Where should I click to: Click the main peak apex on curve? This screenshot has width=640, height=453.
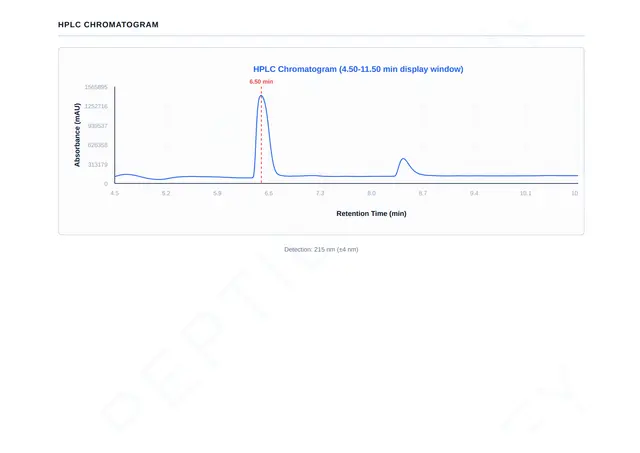pyautogui.click(x=261, y=96)
